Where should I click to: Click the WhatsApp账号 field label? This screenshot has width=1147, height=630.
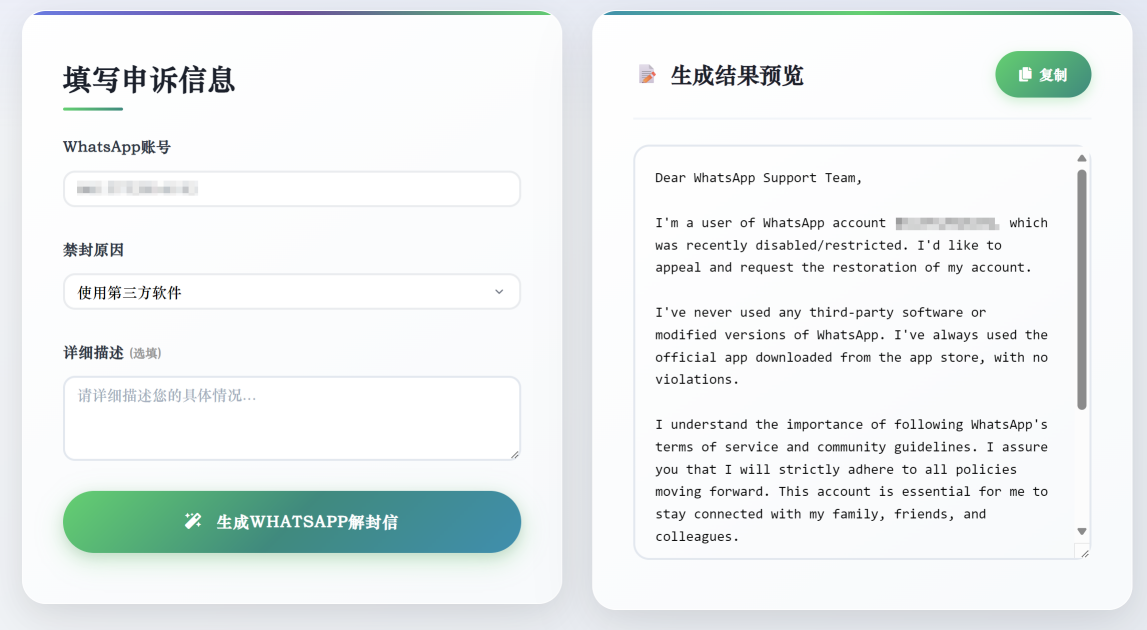click(117, 147)
